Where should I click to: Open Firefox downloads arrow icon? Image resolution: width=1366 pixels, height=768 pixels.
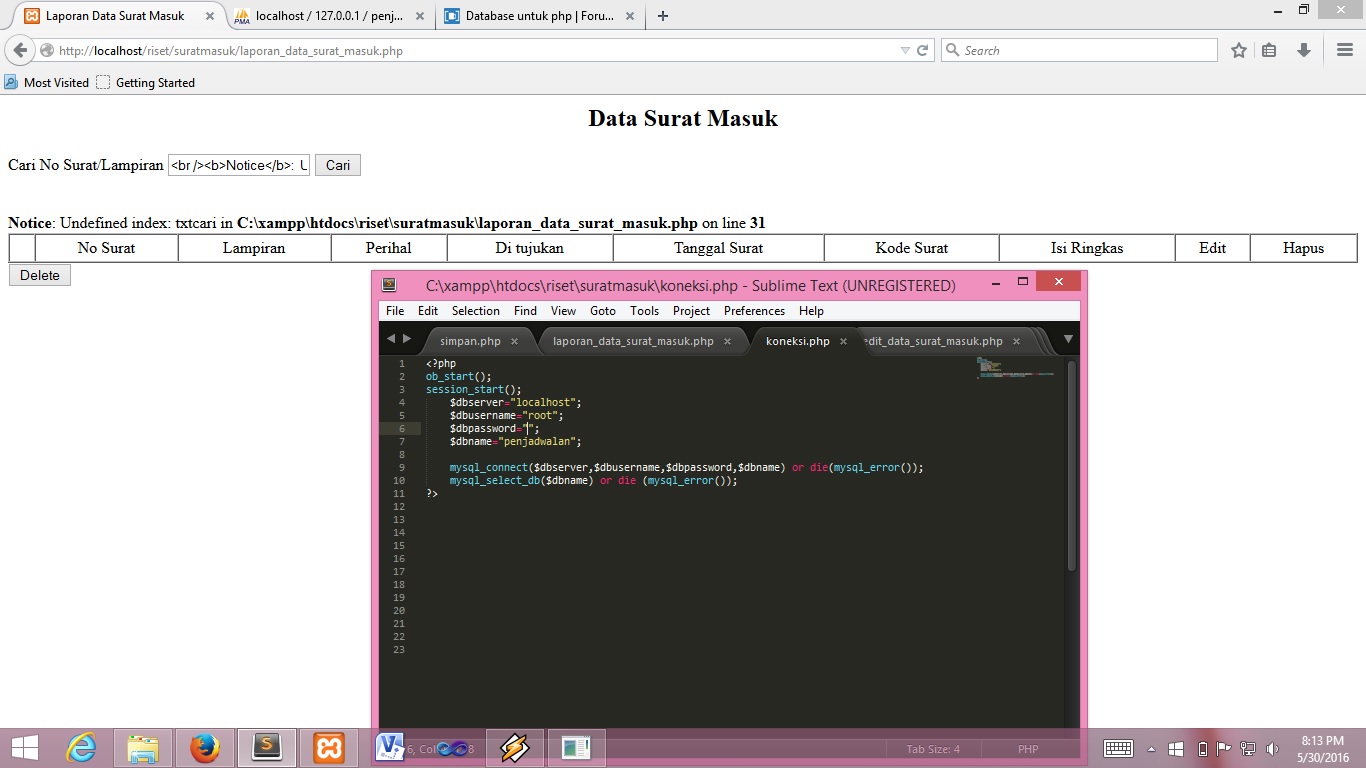coord(1303,50)
